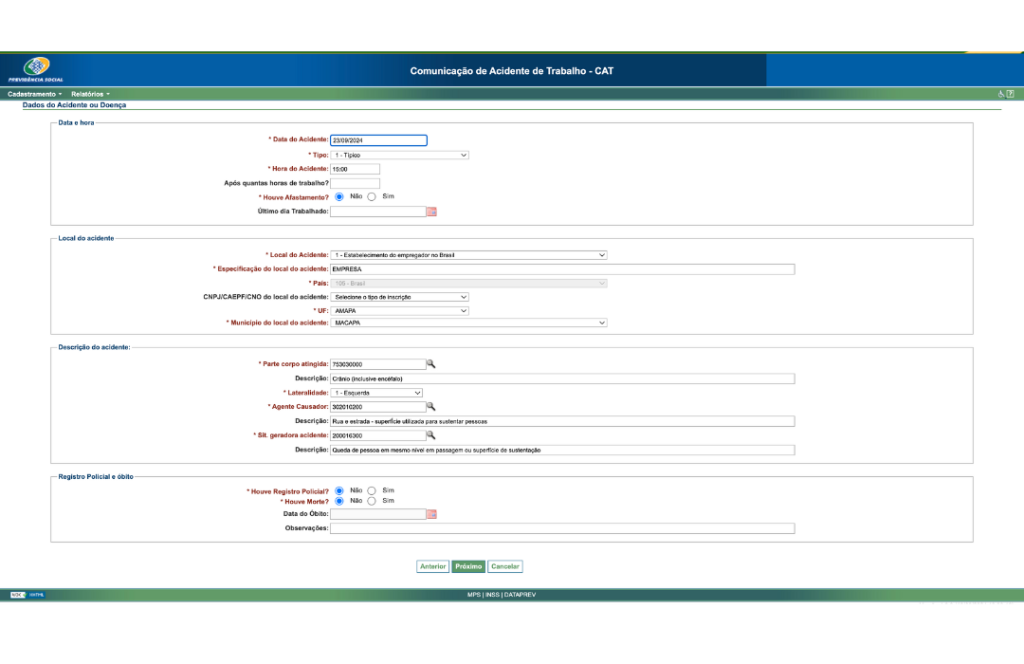Screen dimensions: 1024x664
Task: Click the Observações text field
Action: [562, 528]
